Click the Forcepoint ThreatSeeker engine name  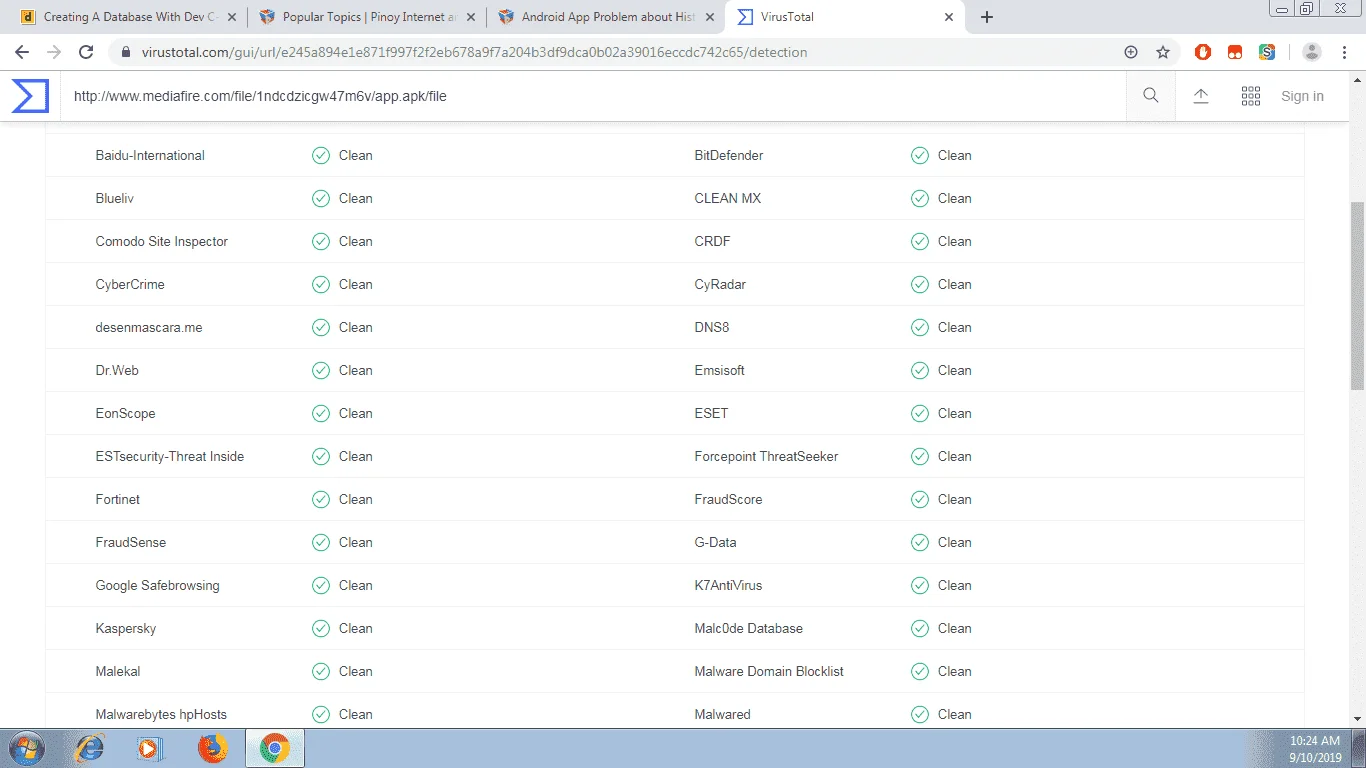pos(767,457)
